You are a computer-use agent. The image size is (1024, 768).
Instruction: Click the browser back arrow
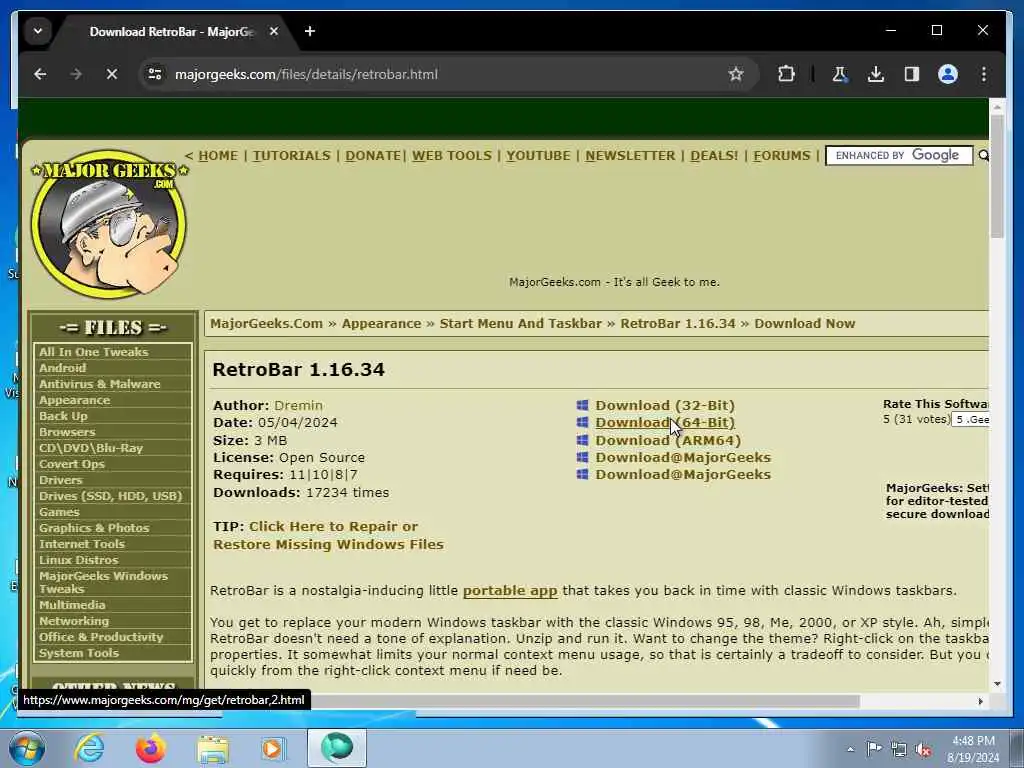[40, 74]
